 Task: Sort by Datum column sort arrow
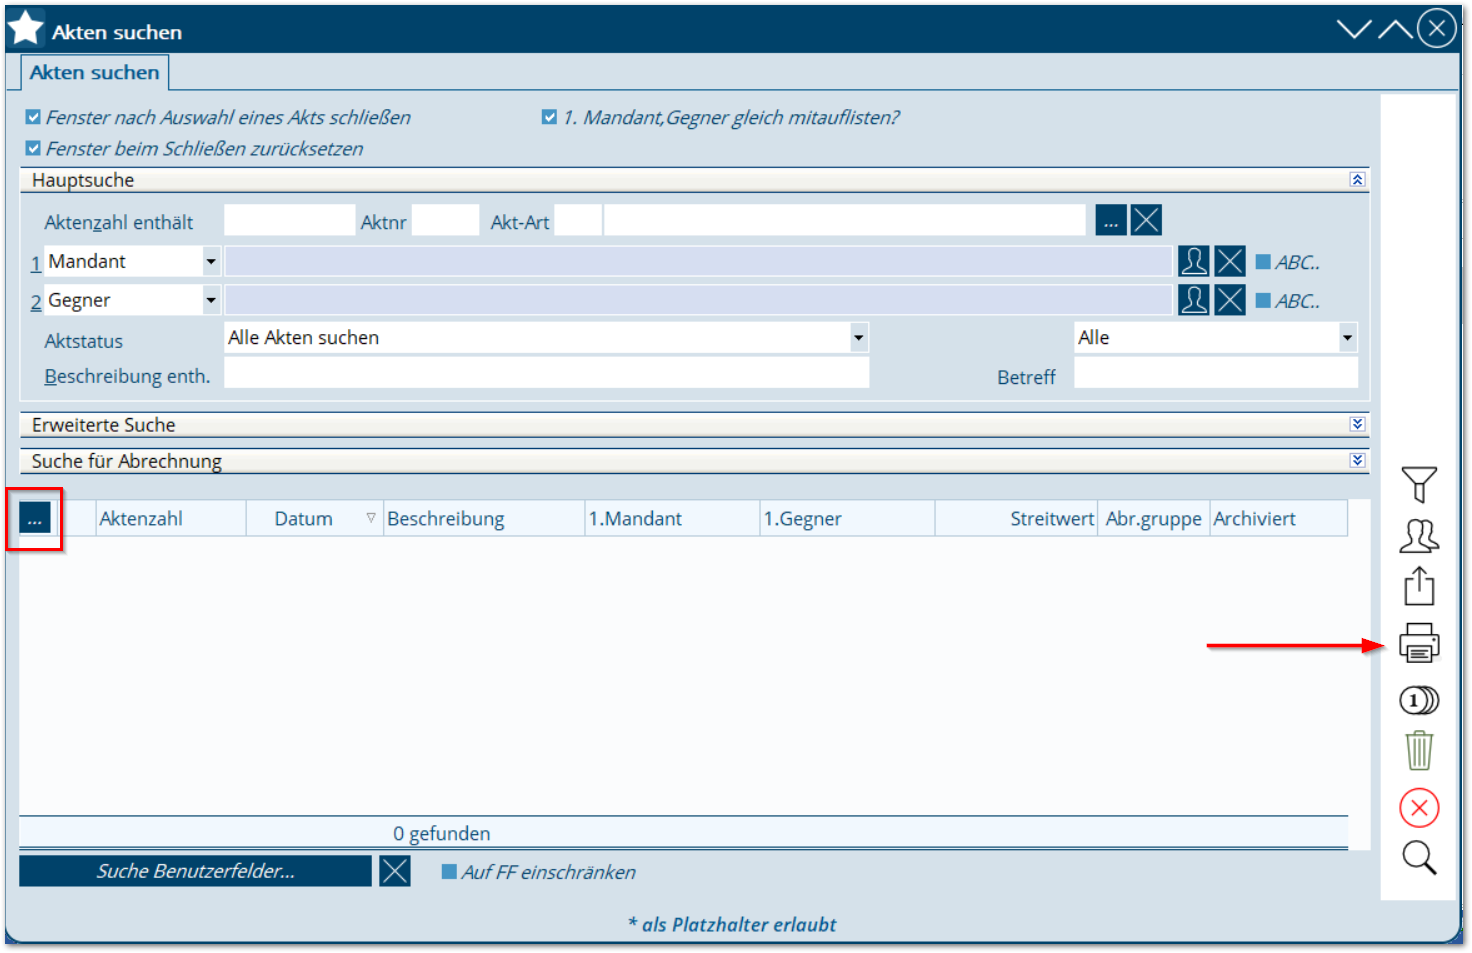tap(371, 518)
